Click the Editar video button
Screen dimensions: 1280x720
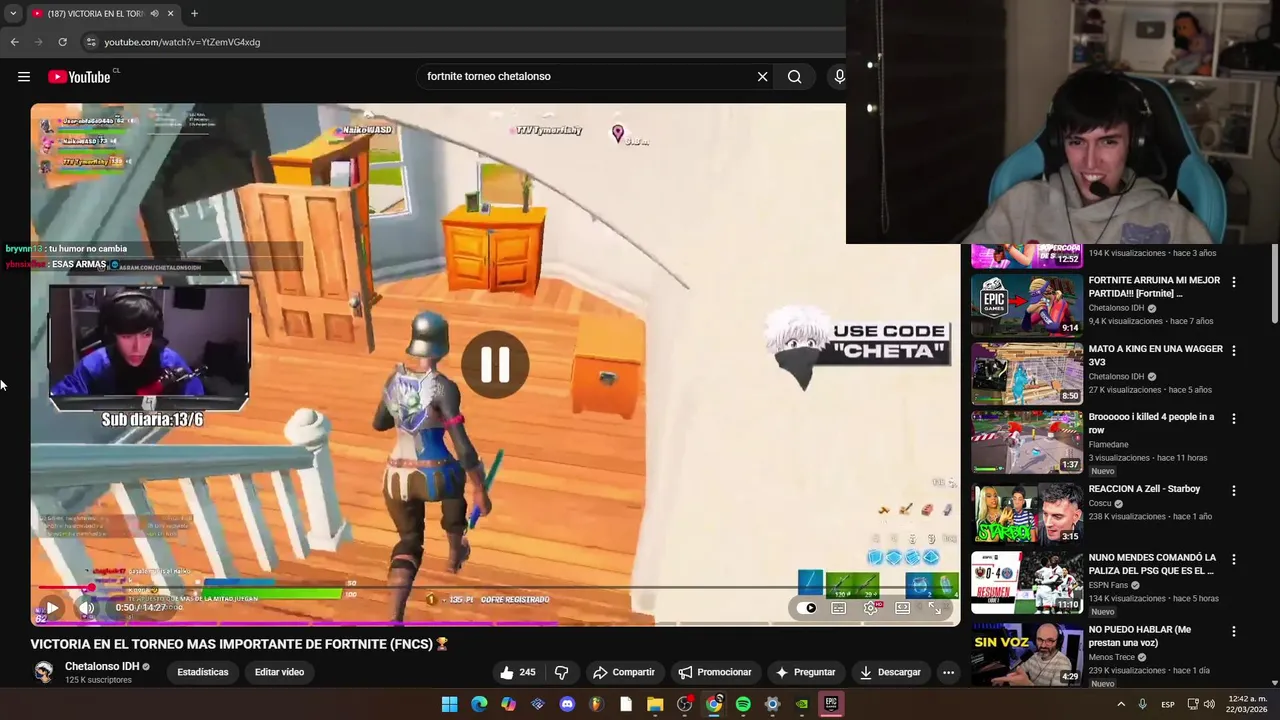(279, 672)
